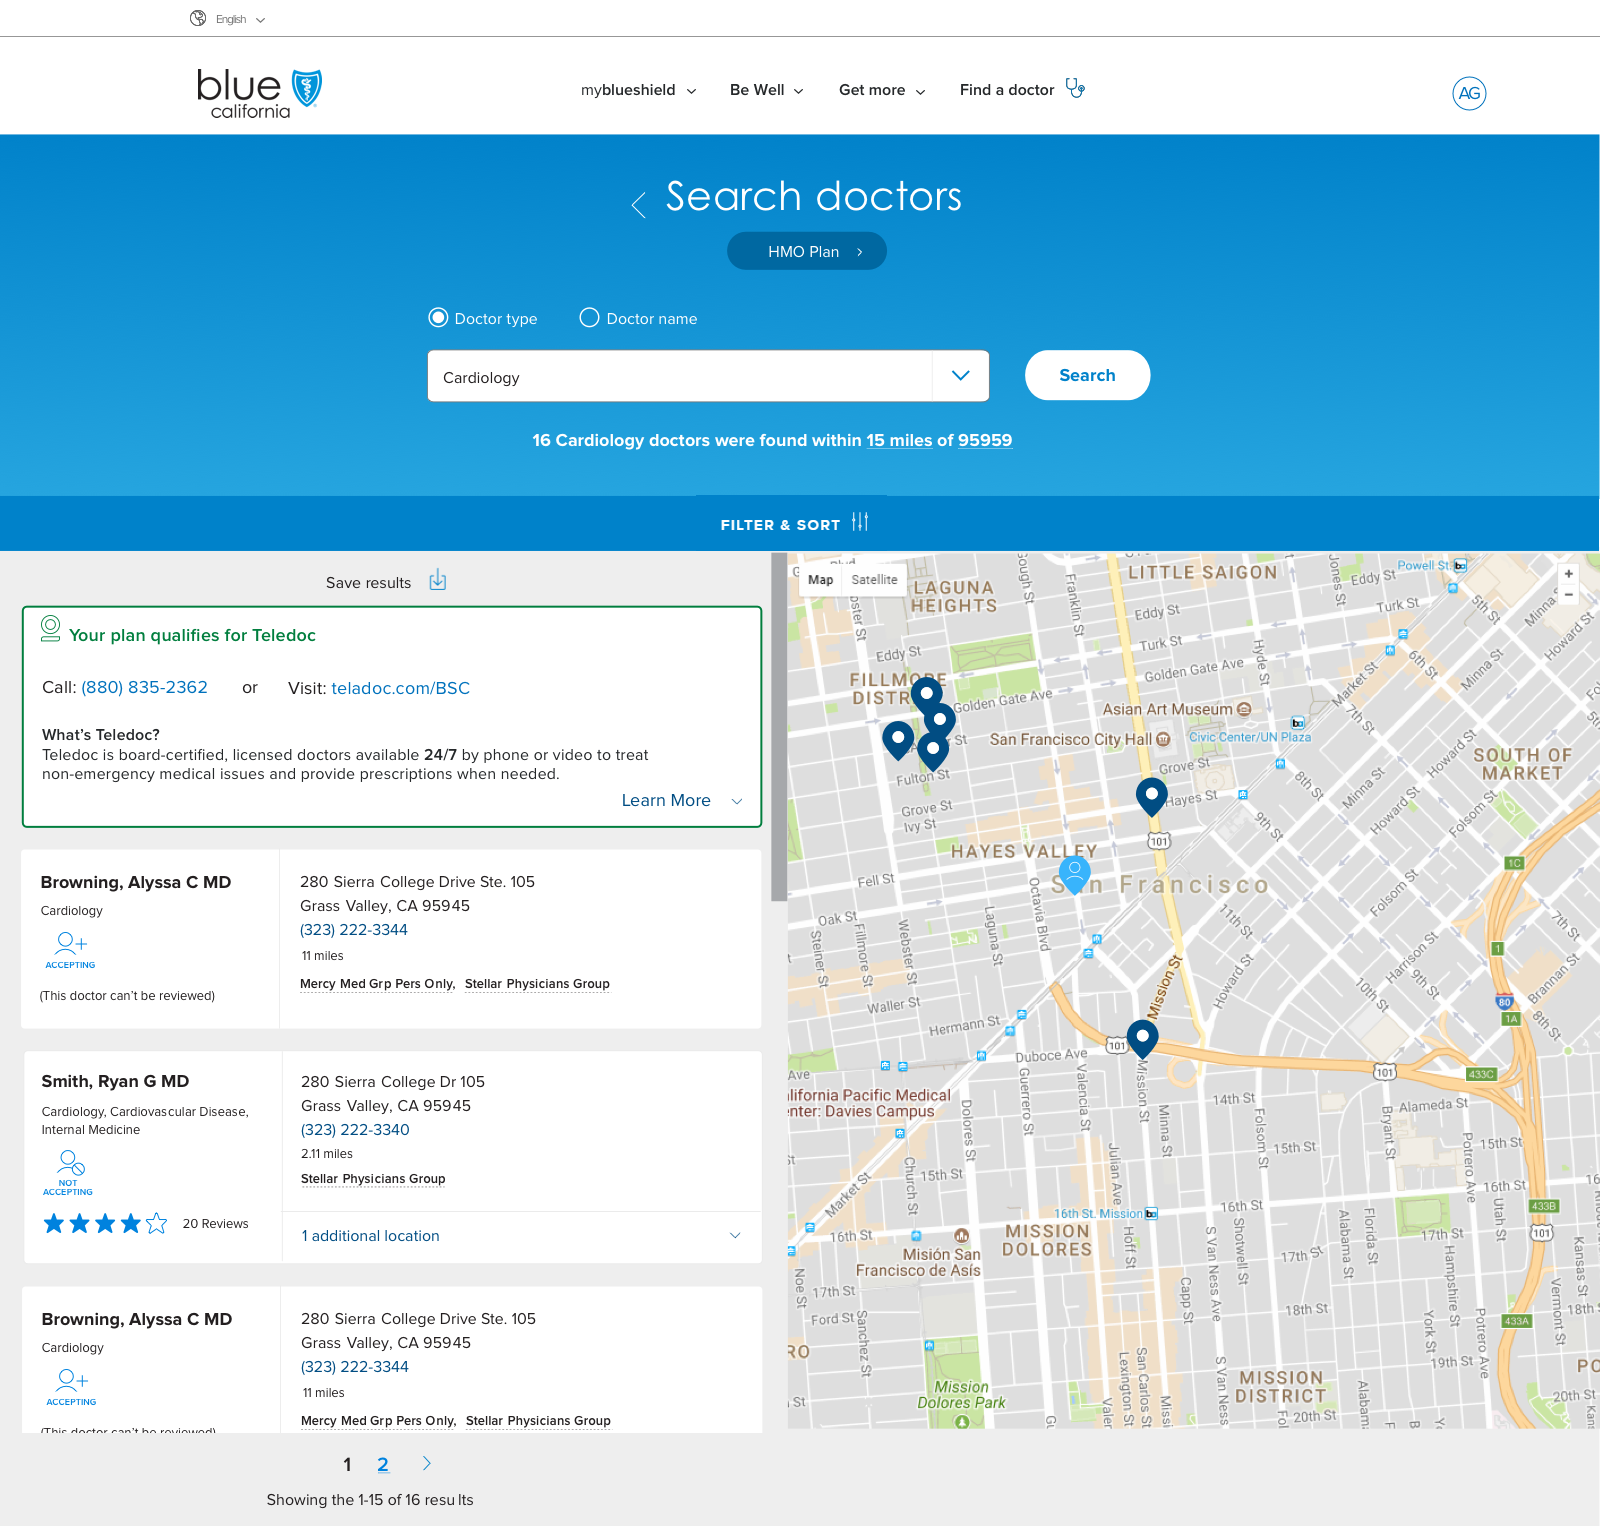Click the Misión San Francisco de Asís marker
This screenshot has height=1526, width=1600.
point(961,1236)
